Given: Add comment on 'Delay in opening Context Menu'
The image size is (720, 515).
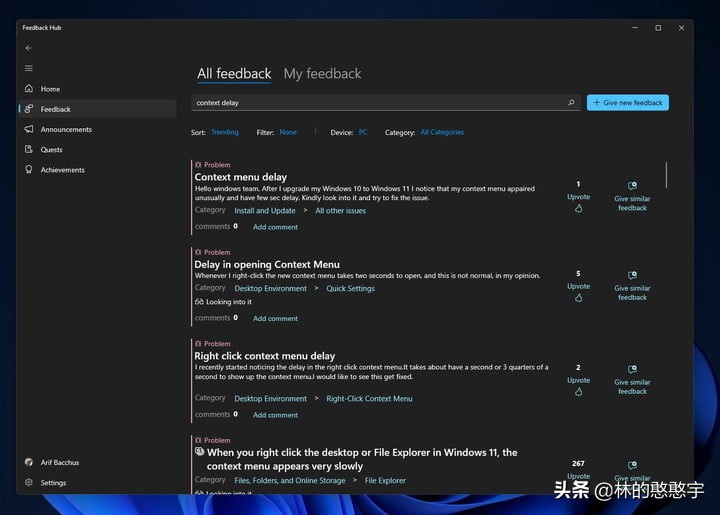Looking at the screenshot, I should 276,318.
